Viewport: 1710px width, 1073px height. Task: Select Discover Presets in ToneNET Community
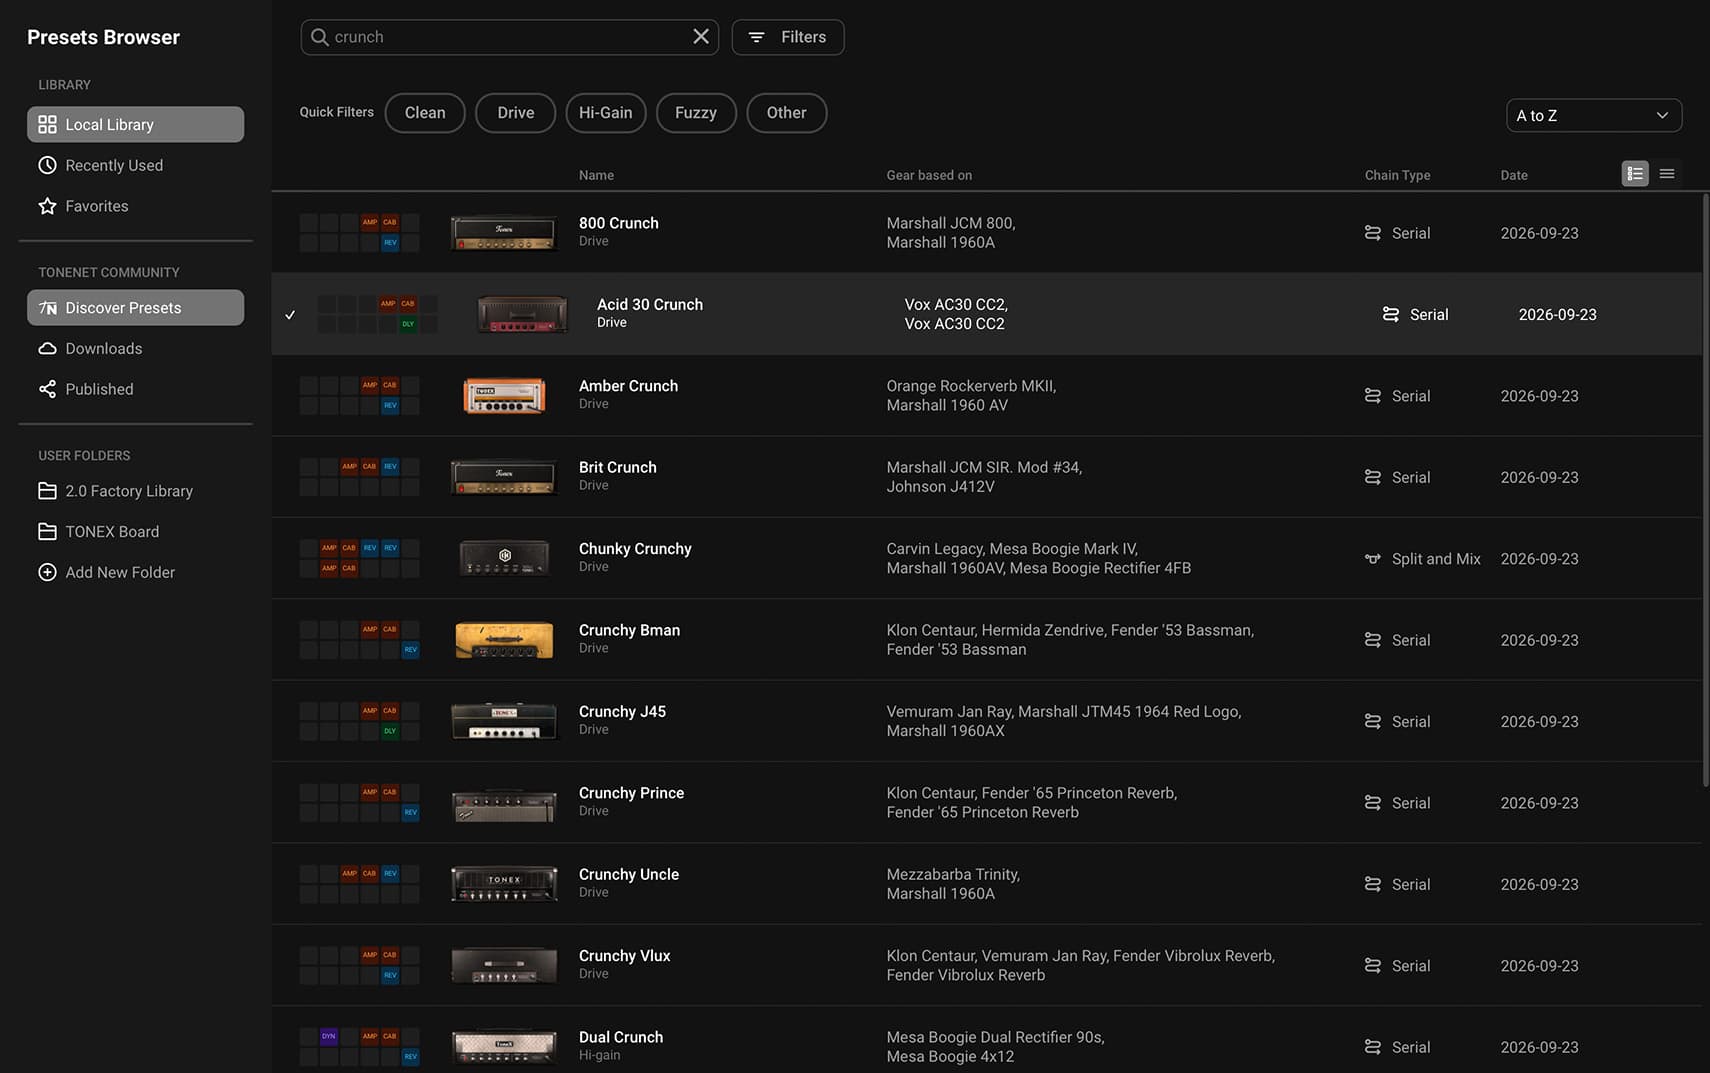[x=135, y=308]
